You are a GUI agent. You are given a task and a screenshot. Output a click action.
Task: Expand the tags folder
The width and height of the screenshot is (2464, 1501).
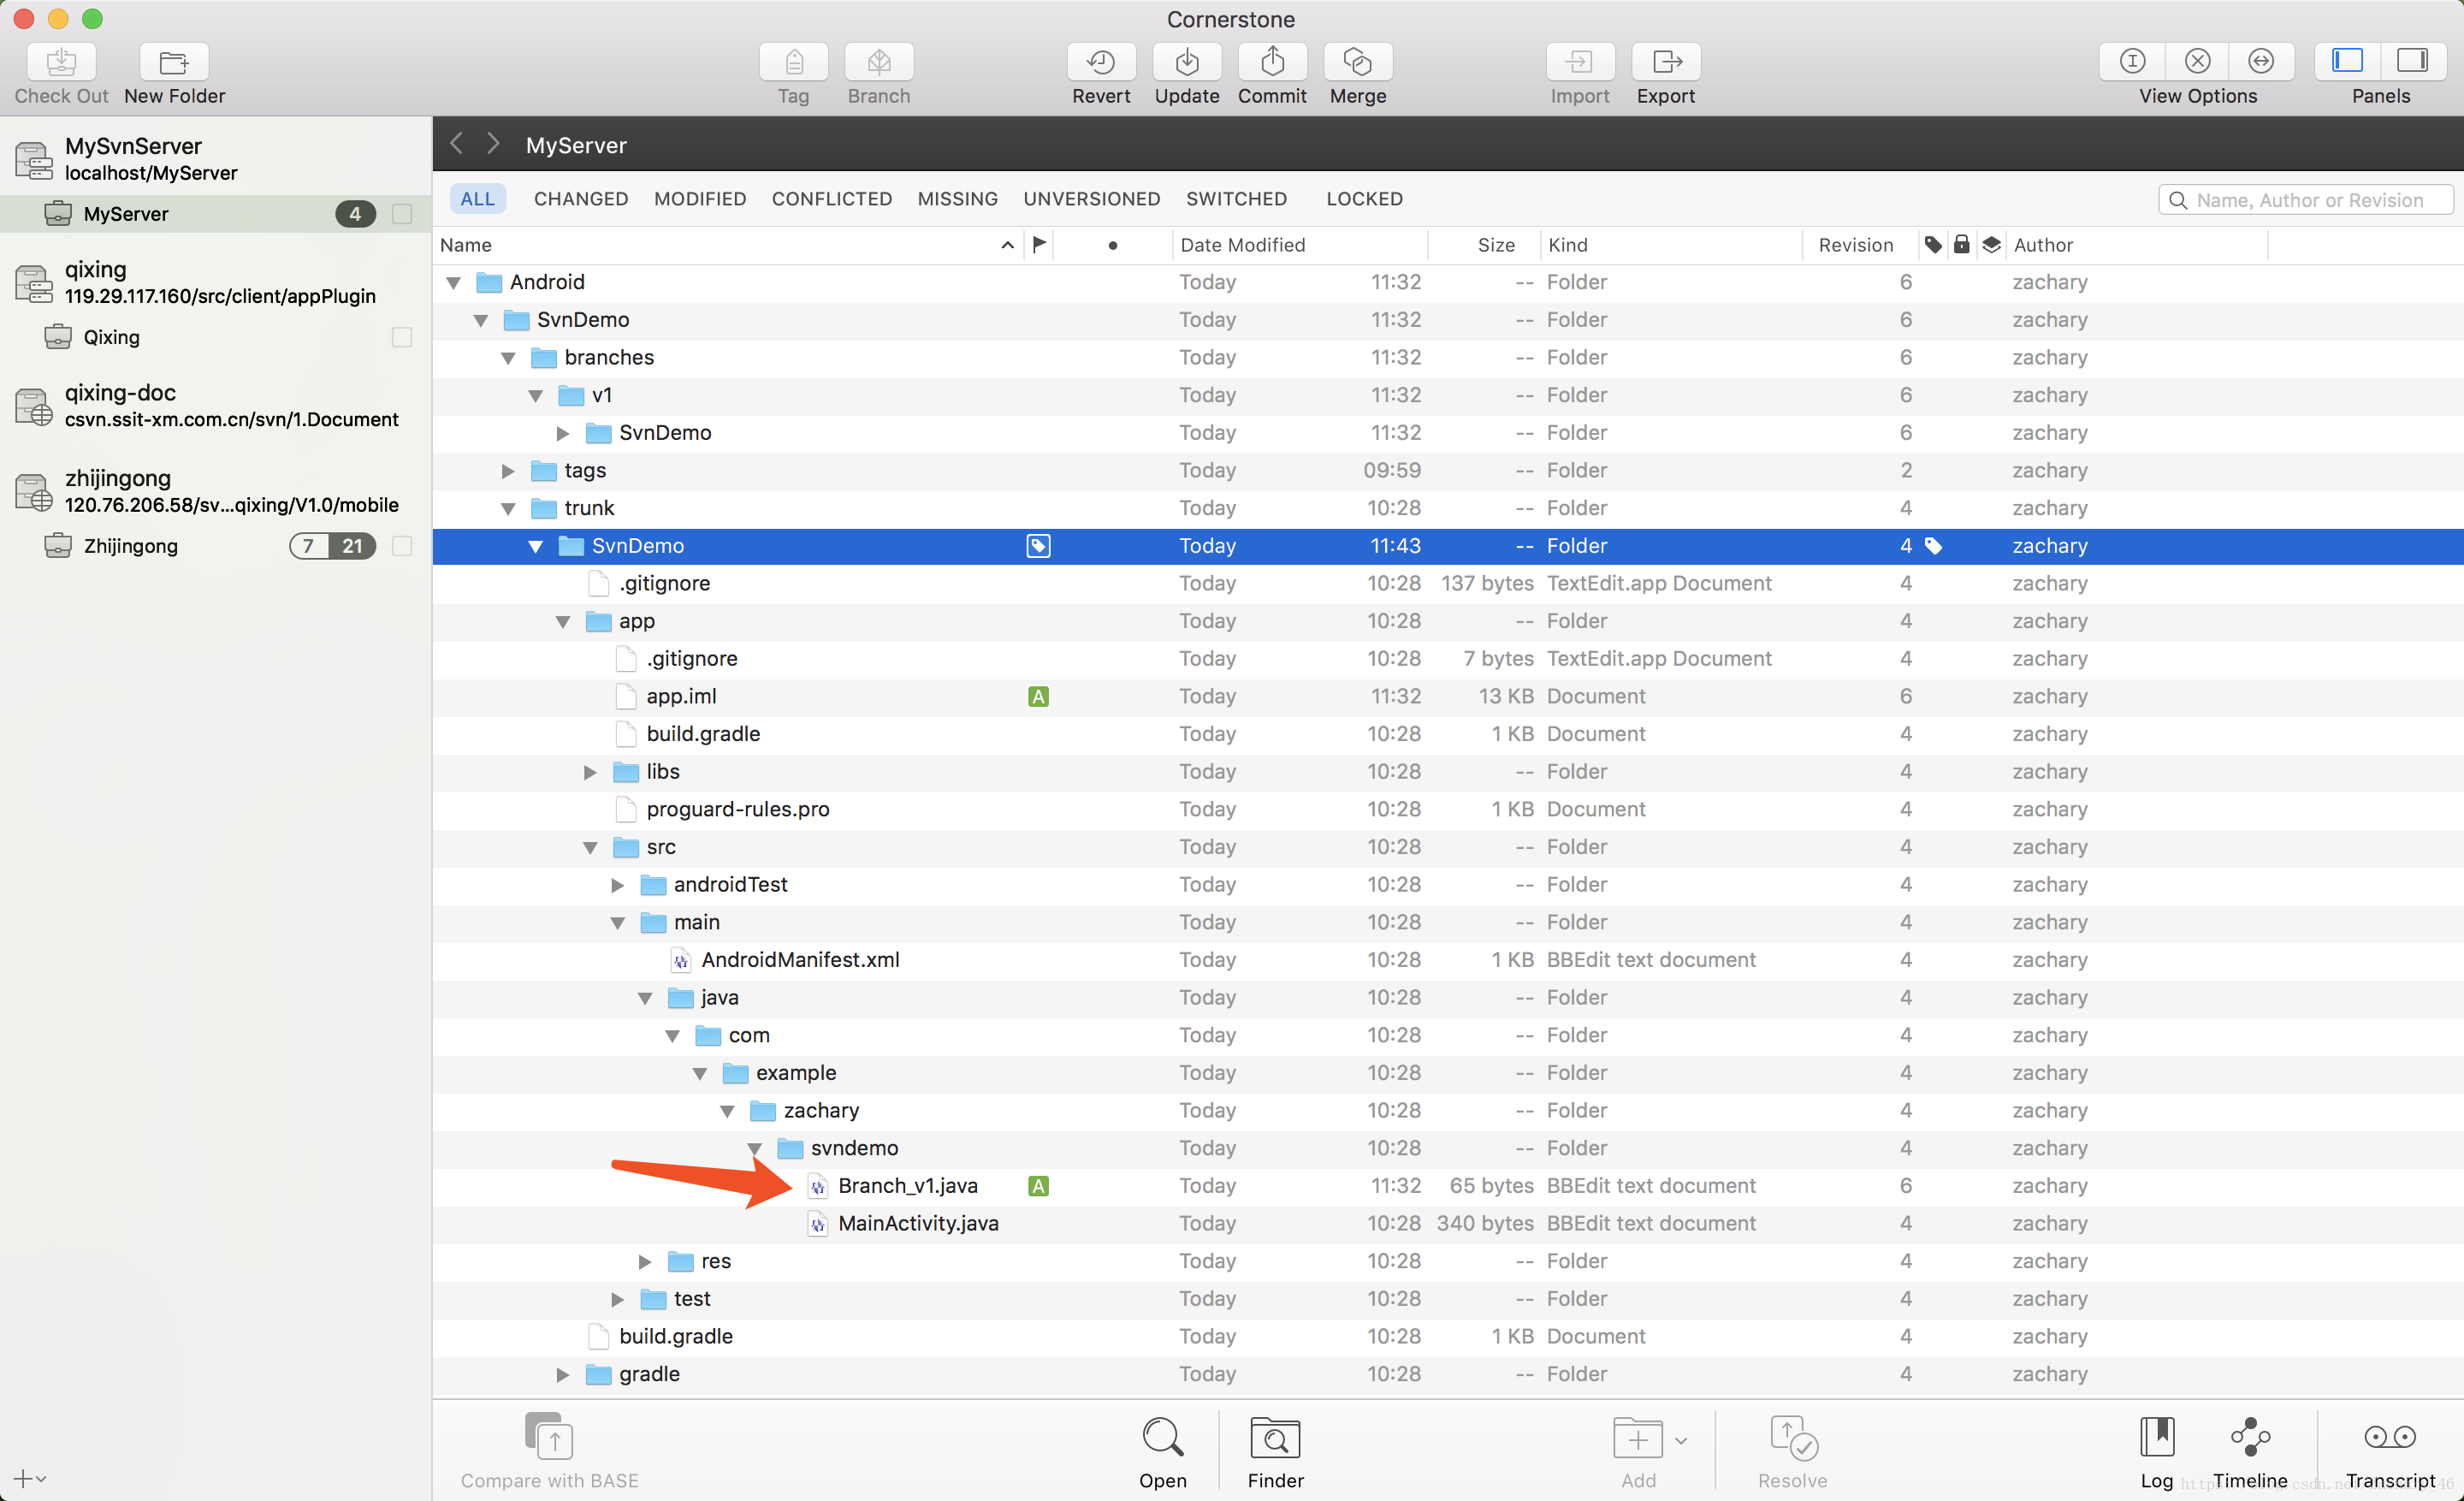(508, 471)
